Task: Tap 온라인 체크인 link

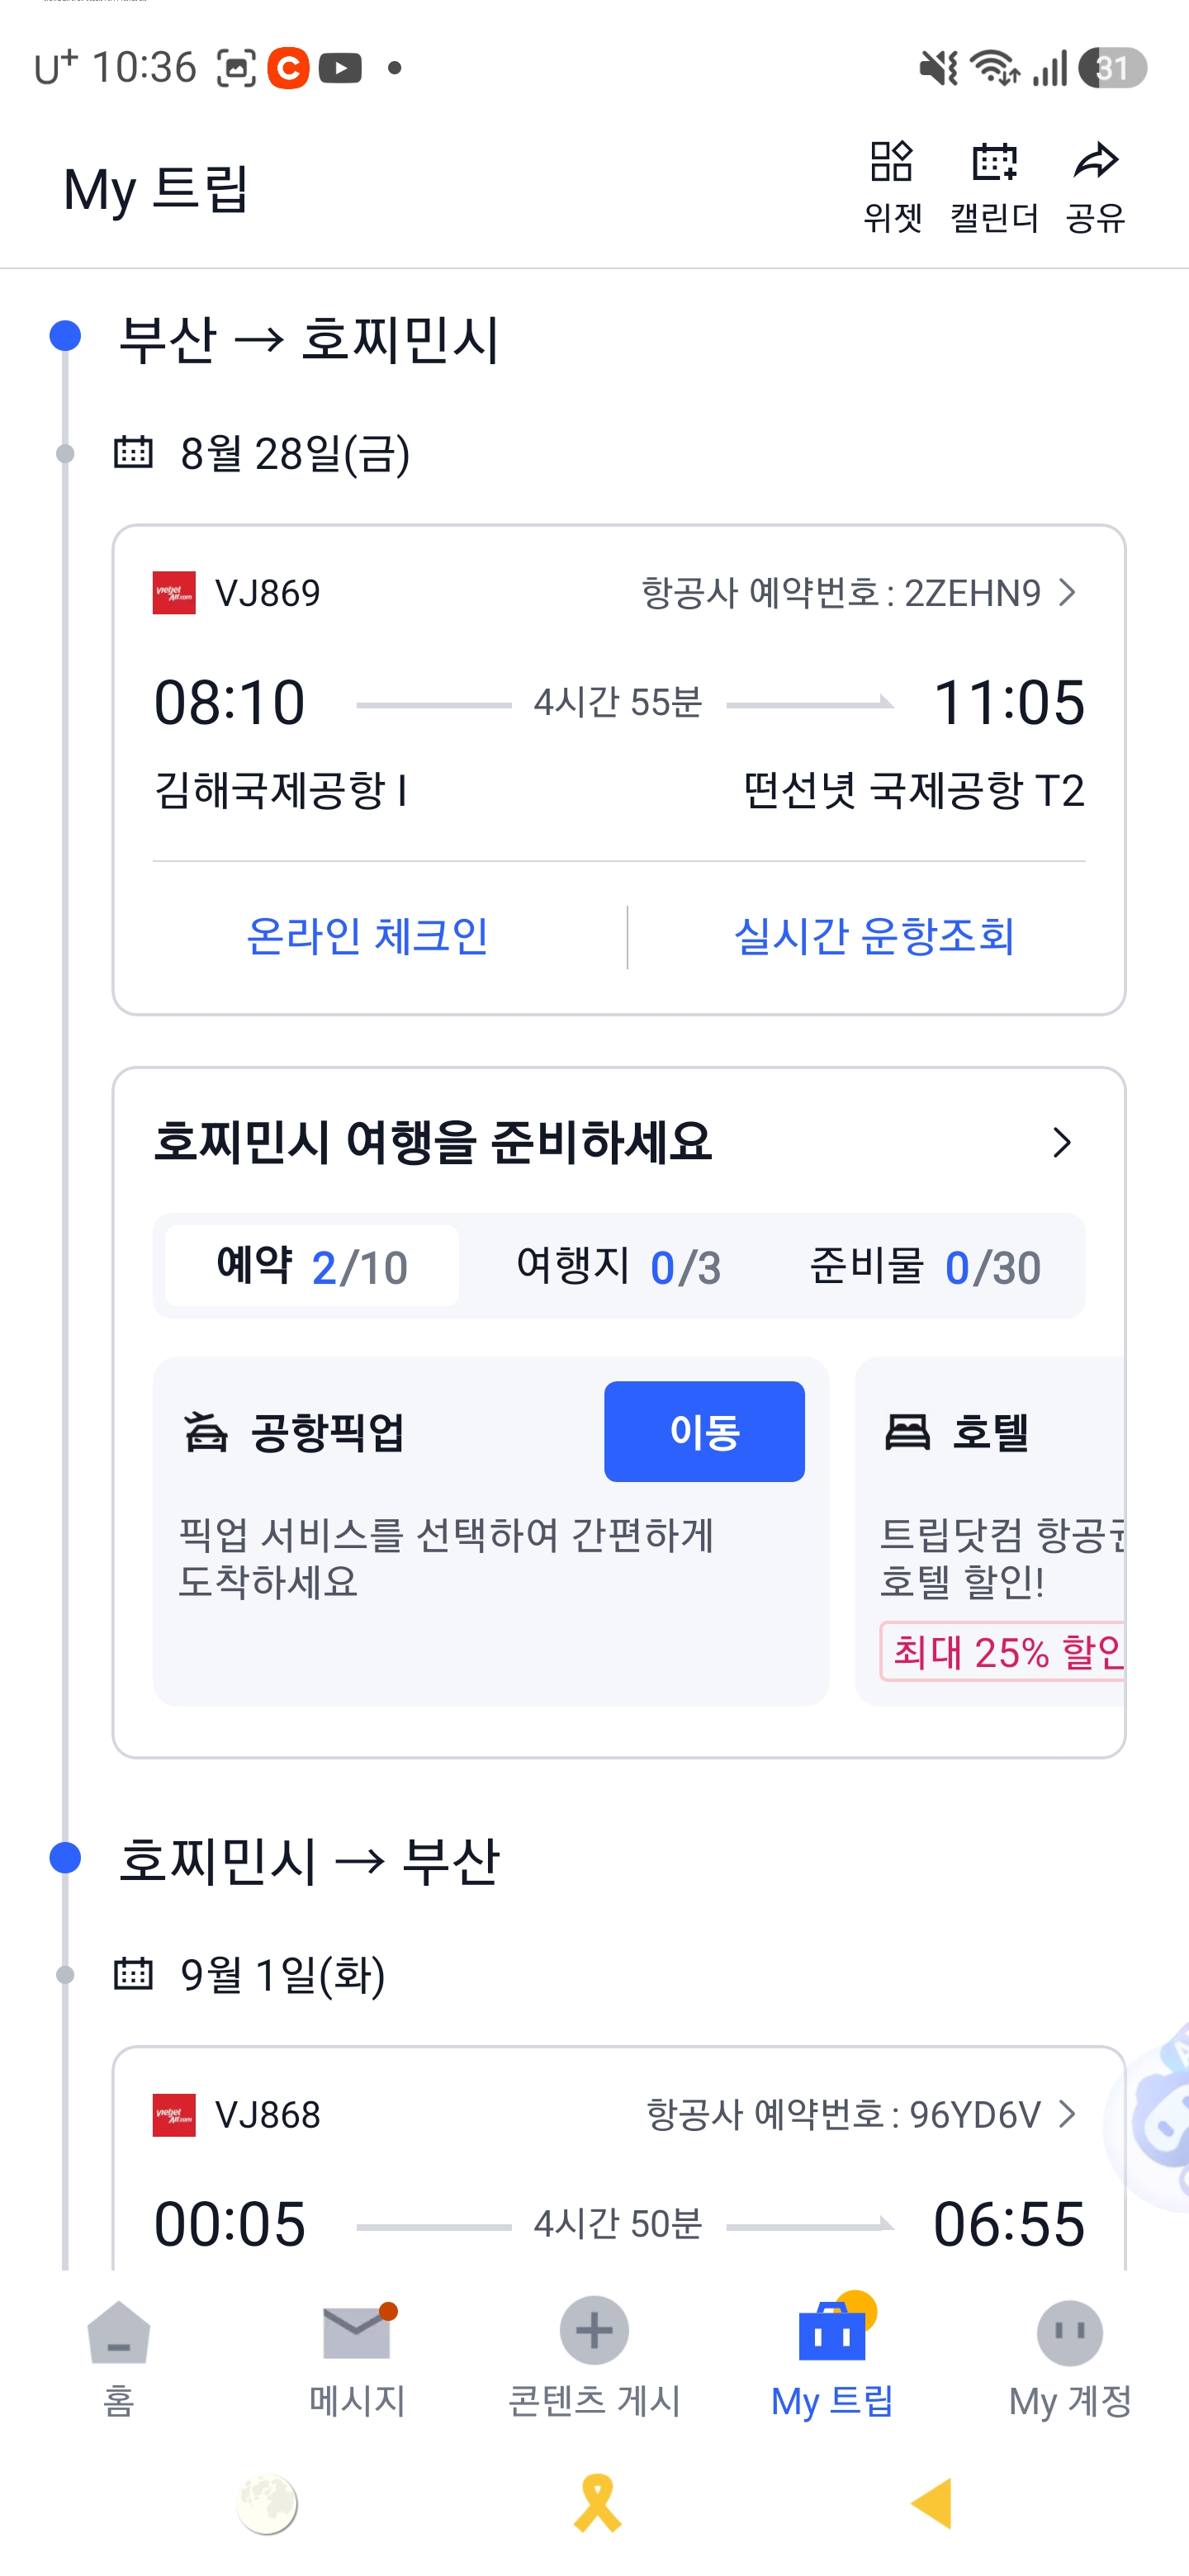Action: 367,936
